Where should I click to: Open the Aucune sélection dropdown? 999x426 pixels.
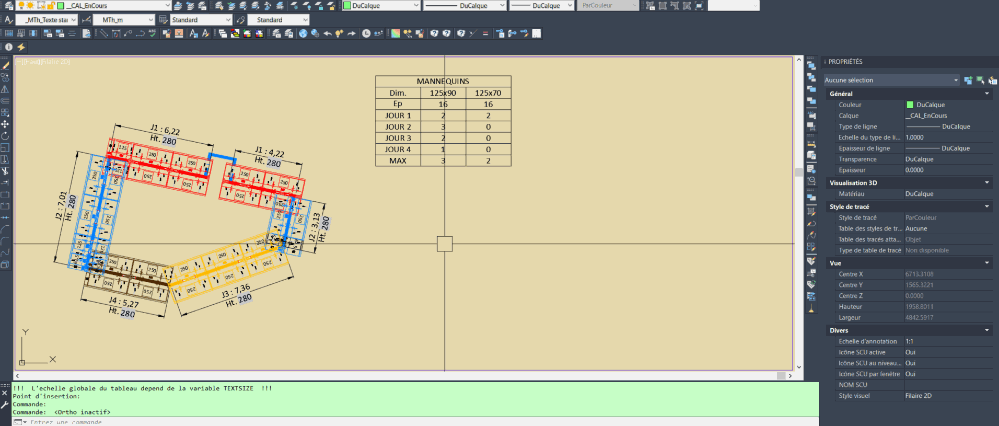point(891,80)
